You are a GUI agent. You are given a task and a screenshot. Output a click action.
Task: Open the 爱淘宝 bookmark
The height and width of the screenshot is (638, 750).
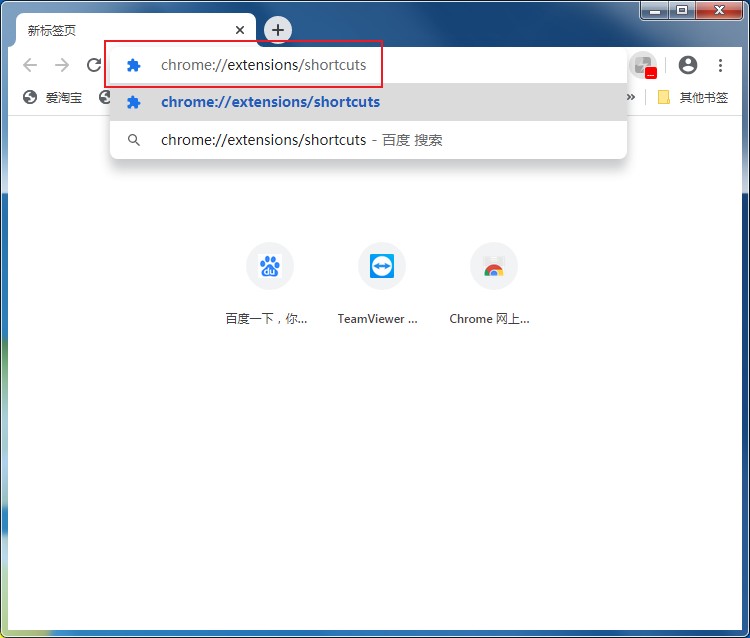pyautogui.click(x=53, y=97)
